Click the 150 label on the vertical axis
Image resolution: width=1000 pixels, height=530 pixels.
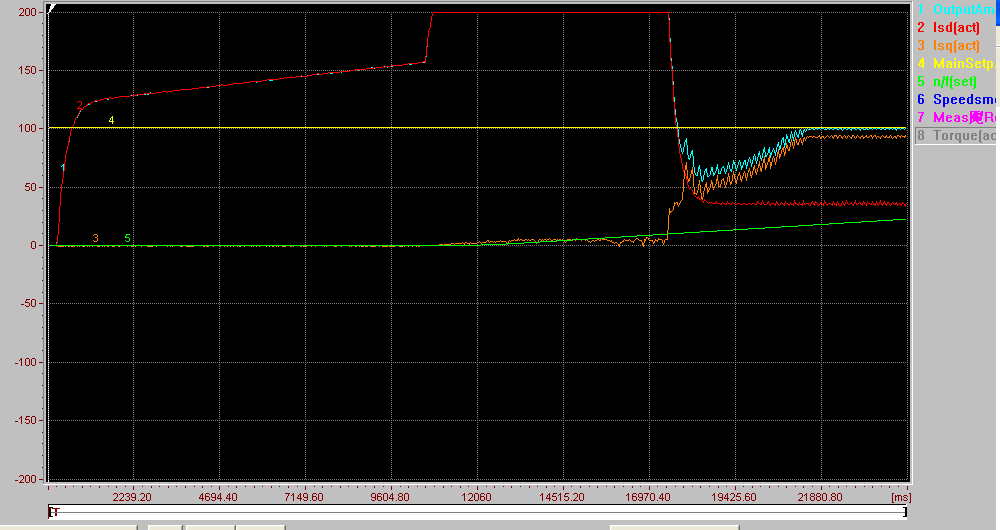[x=27, y=70]
